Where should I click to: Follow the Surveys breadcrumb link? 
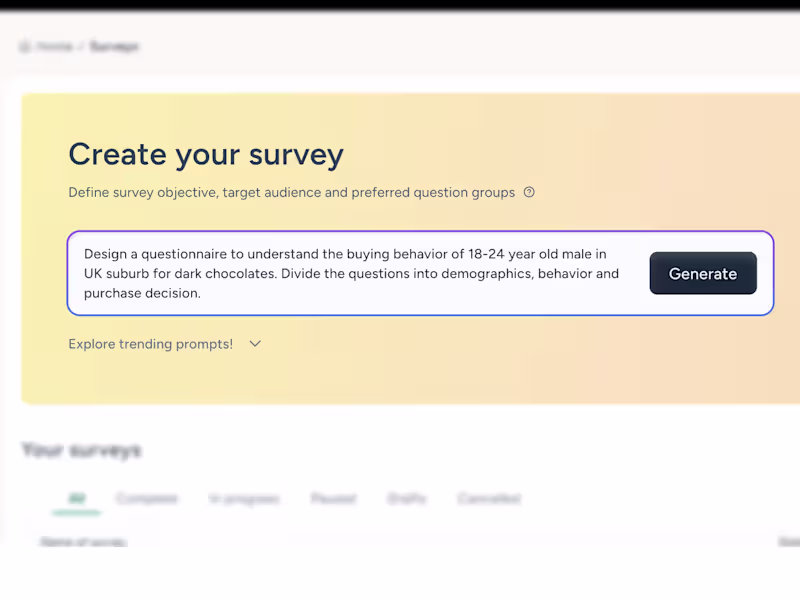(x=115, y=46)
